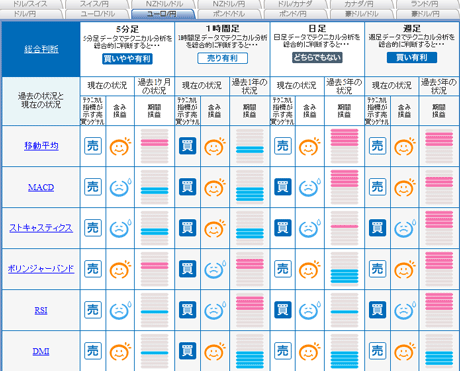Click the 買いやや有利 button under 5分足

(x=127, y=59)
